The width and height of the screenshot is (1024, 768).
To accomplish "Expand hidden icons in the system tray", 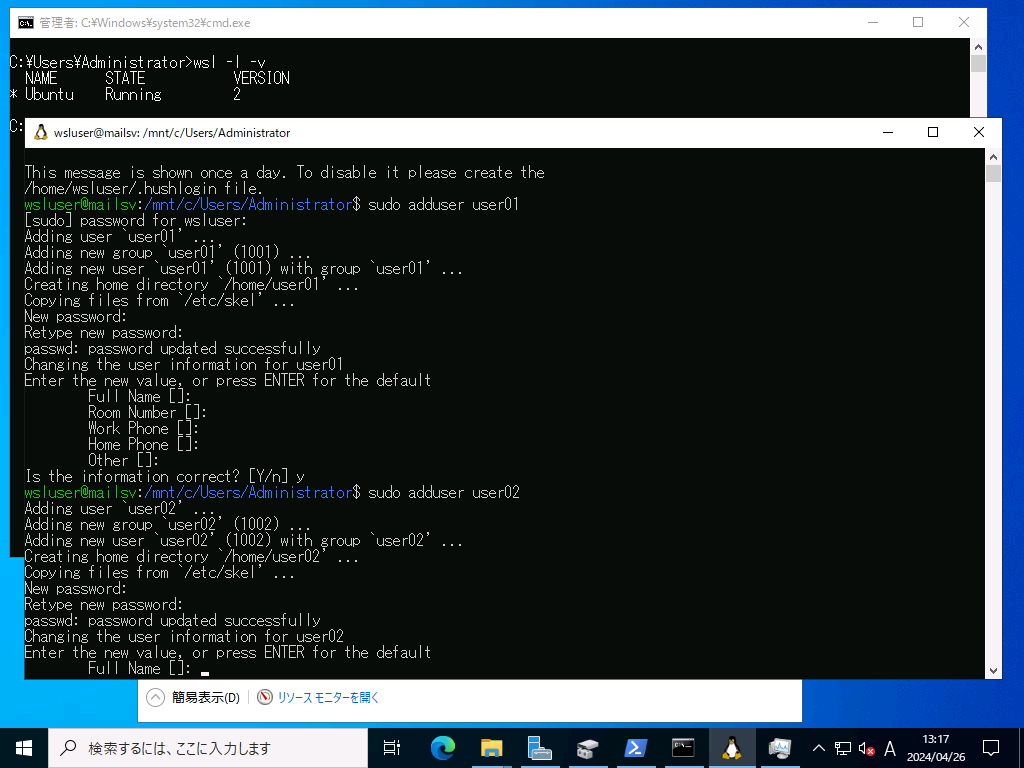I will pos(818,747).
